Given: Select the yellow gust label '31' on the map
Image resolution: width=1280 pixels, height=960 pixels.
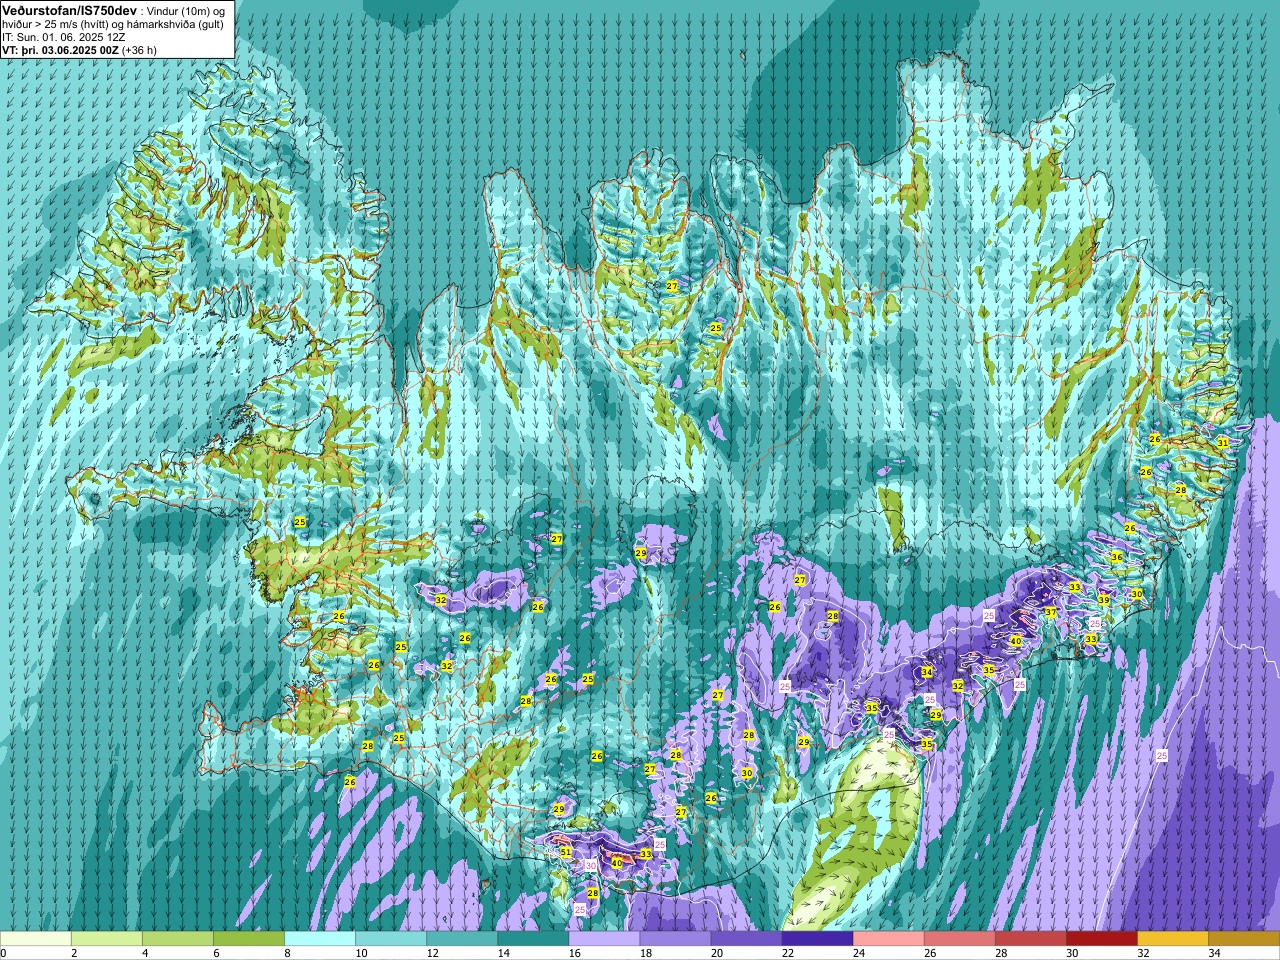Looking at the screenshot, I should click(1222, 442).
